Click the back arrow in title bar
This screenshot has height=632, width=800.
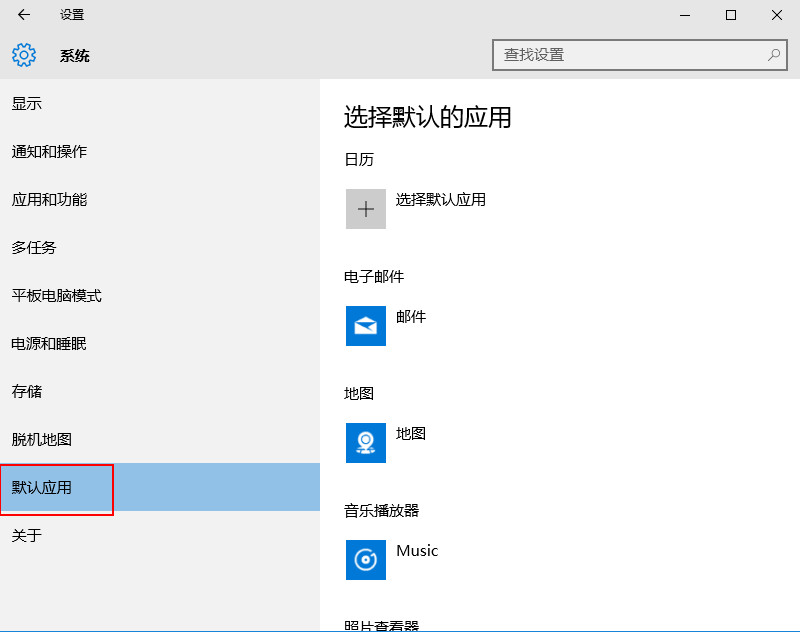(x=24, y=15)
